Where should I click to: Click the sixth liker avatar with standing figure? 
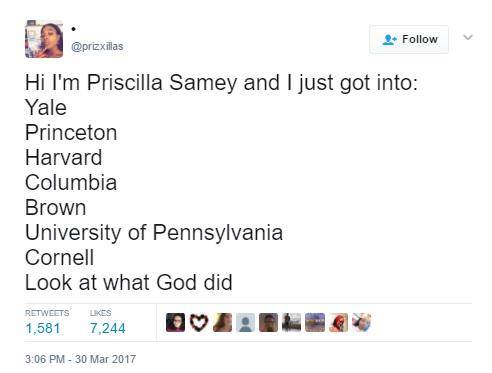pos(292,322)
